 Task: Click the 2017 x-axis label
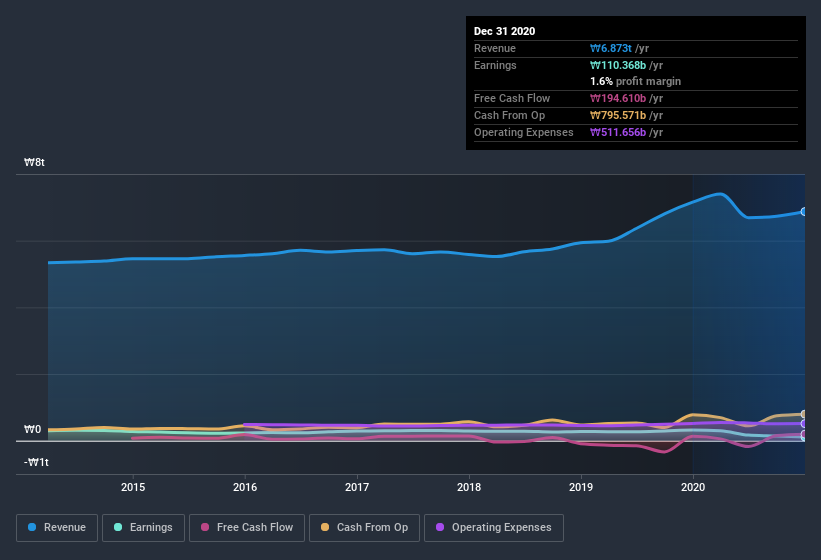click(357, 487)
